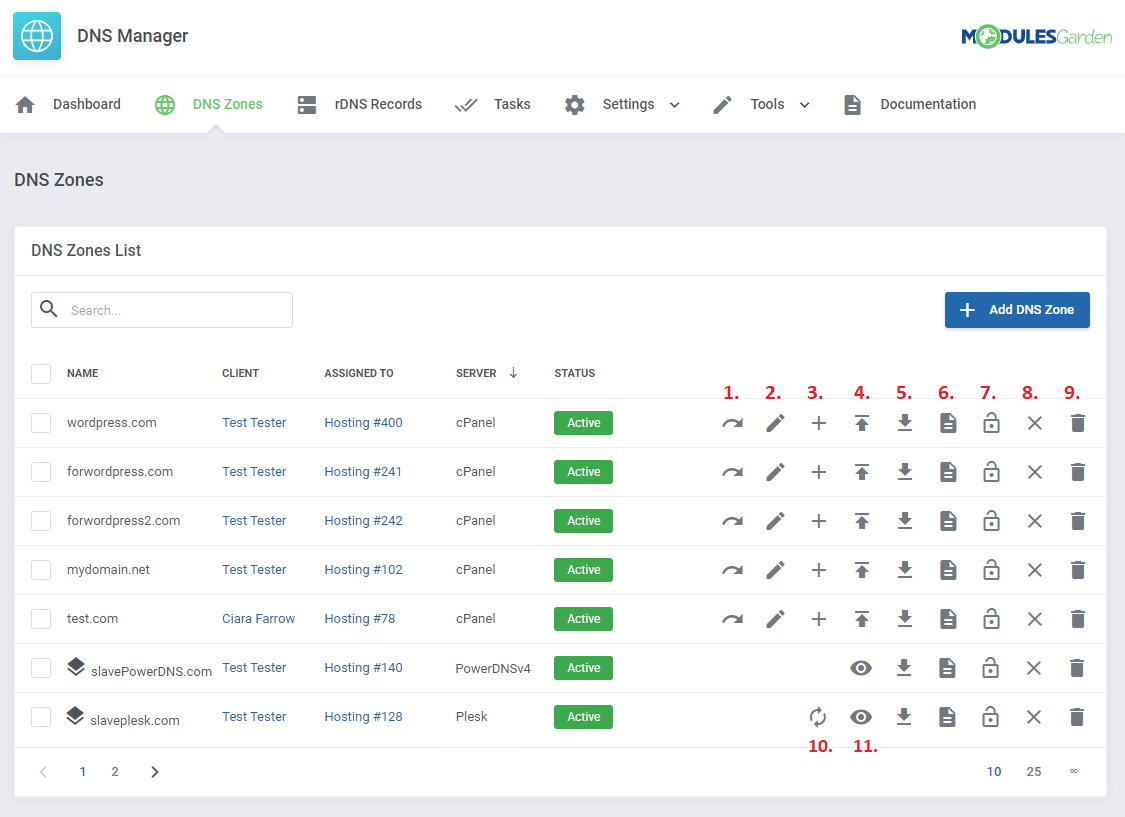This screenshot has width=1125, height=817.
Task: Show 10 entries per page
Action: [994, 772]
